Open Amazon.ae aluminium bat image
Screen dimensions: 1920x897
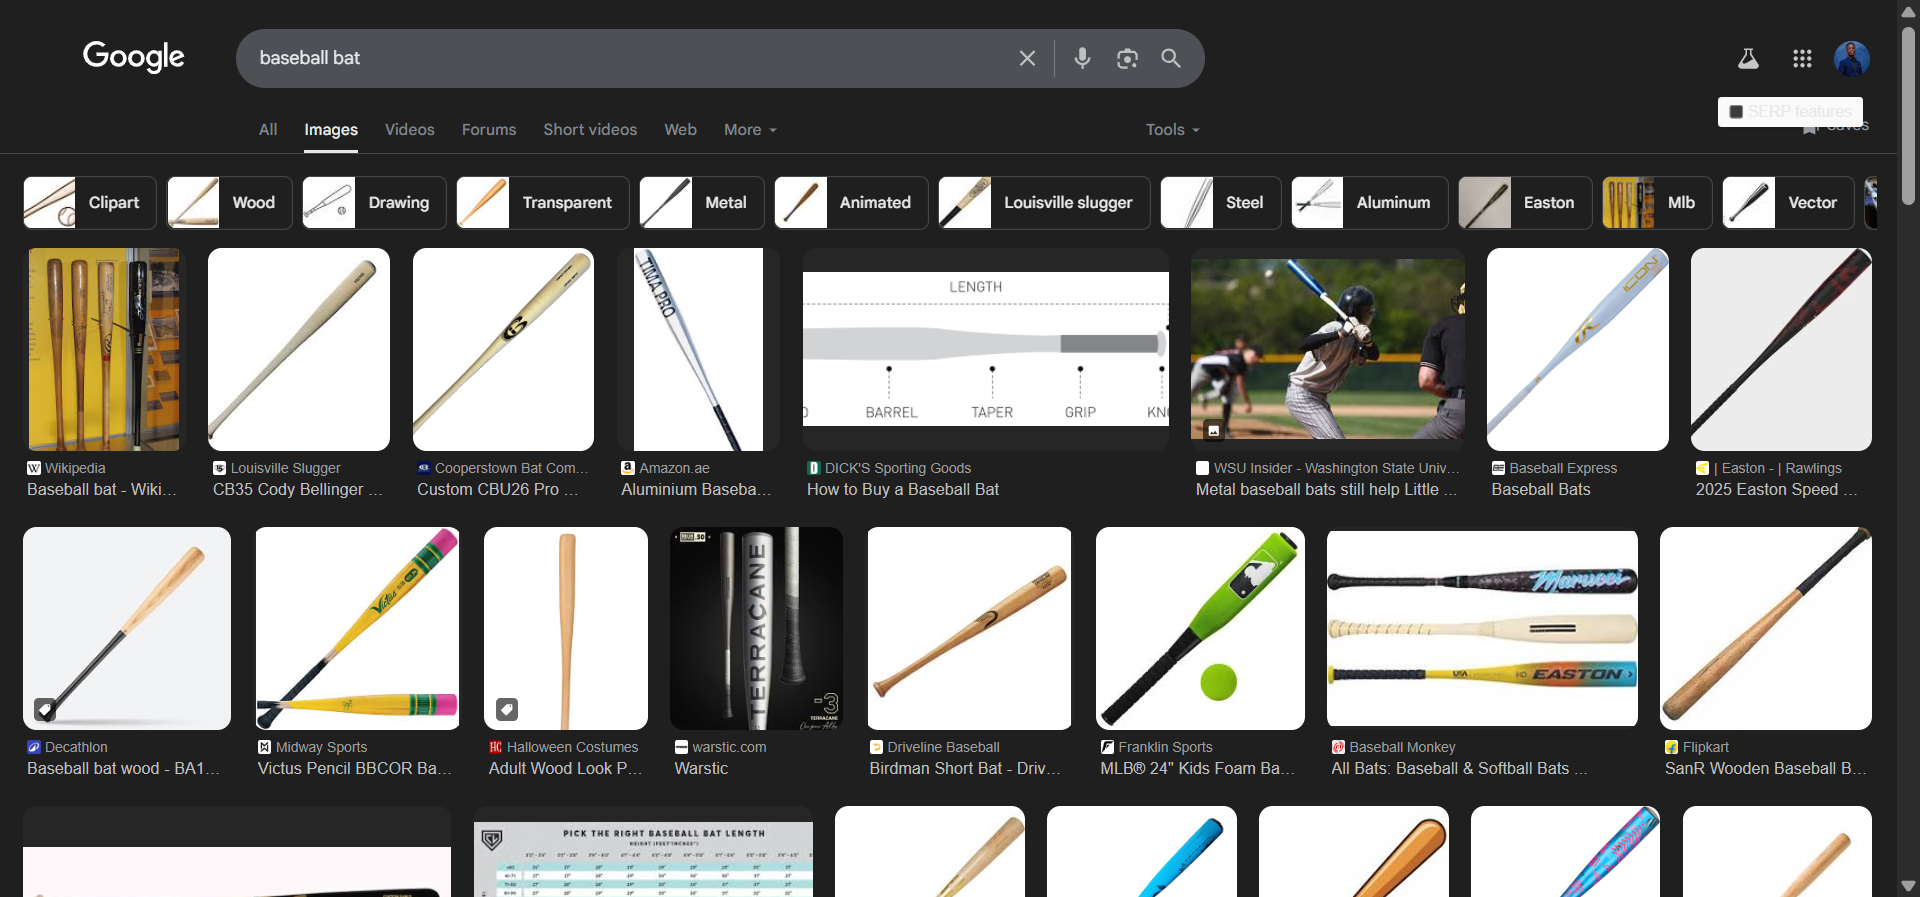point(699,349)
